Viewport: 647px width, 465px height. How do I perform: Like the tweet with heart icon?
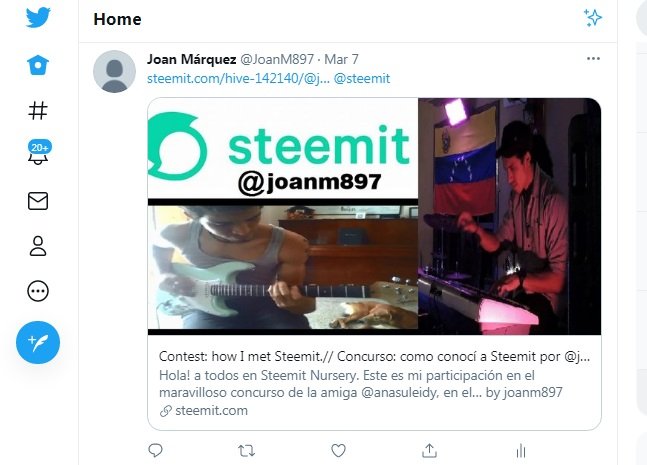(338, 451)
